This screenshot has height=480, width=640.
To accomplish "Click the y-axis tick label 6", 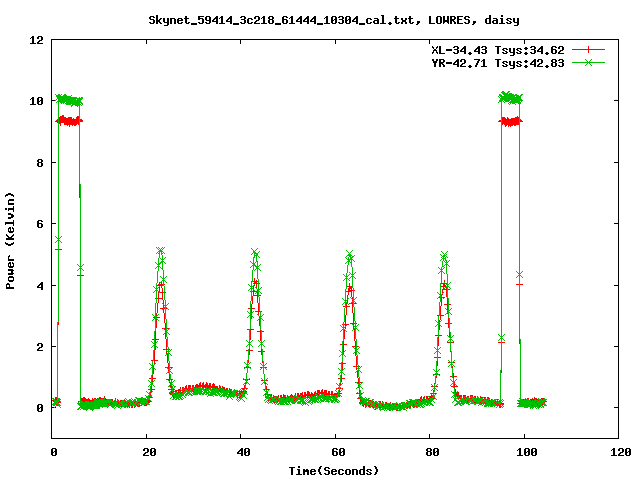I will [40, 224].
